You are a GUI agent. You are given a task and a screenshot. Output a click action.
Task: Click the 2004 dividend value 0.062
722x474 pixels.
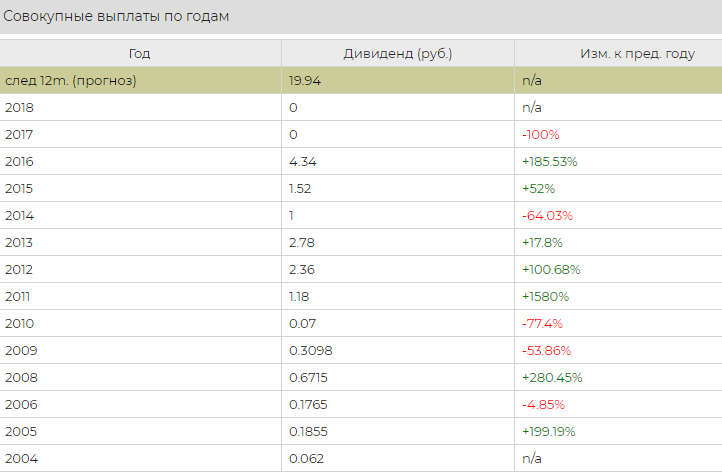(x=306, y=458)
